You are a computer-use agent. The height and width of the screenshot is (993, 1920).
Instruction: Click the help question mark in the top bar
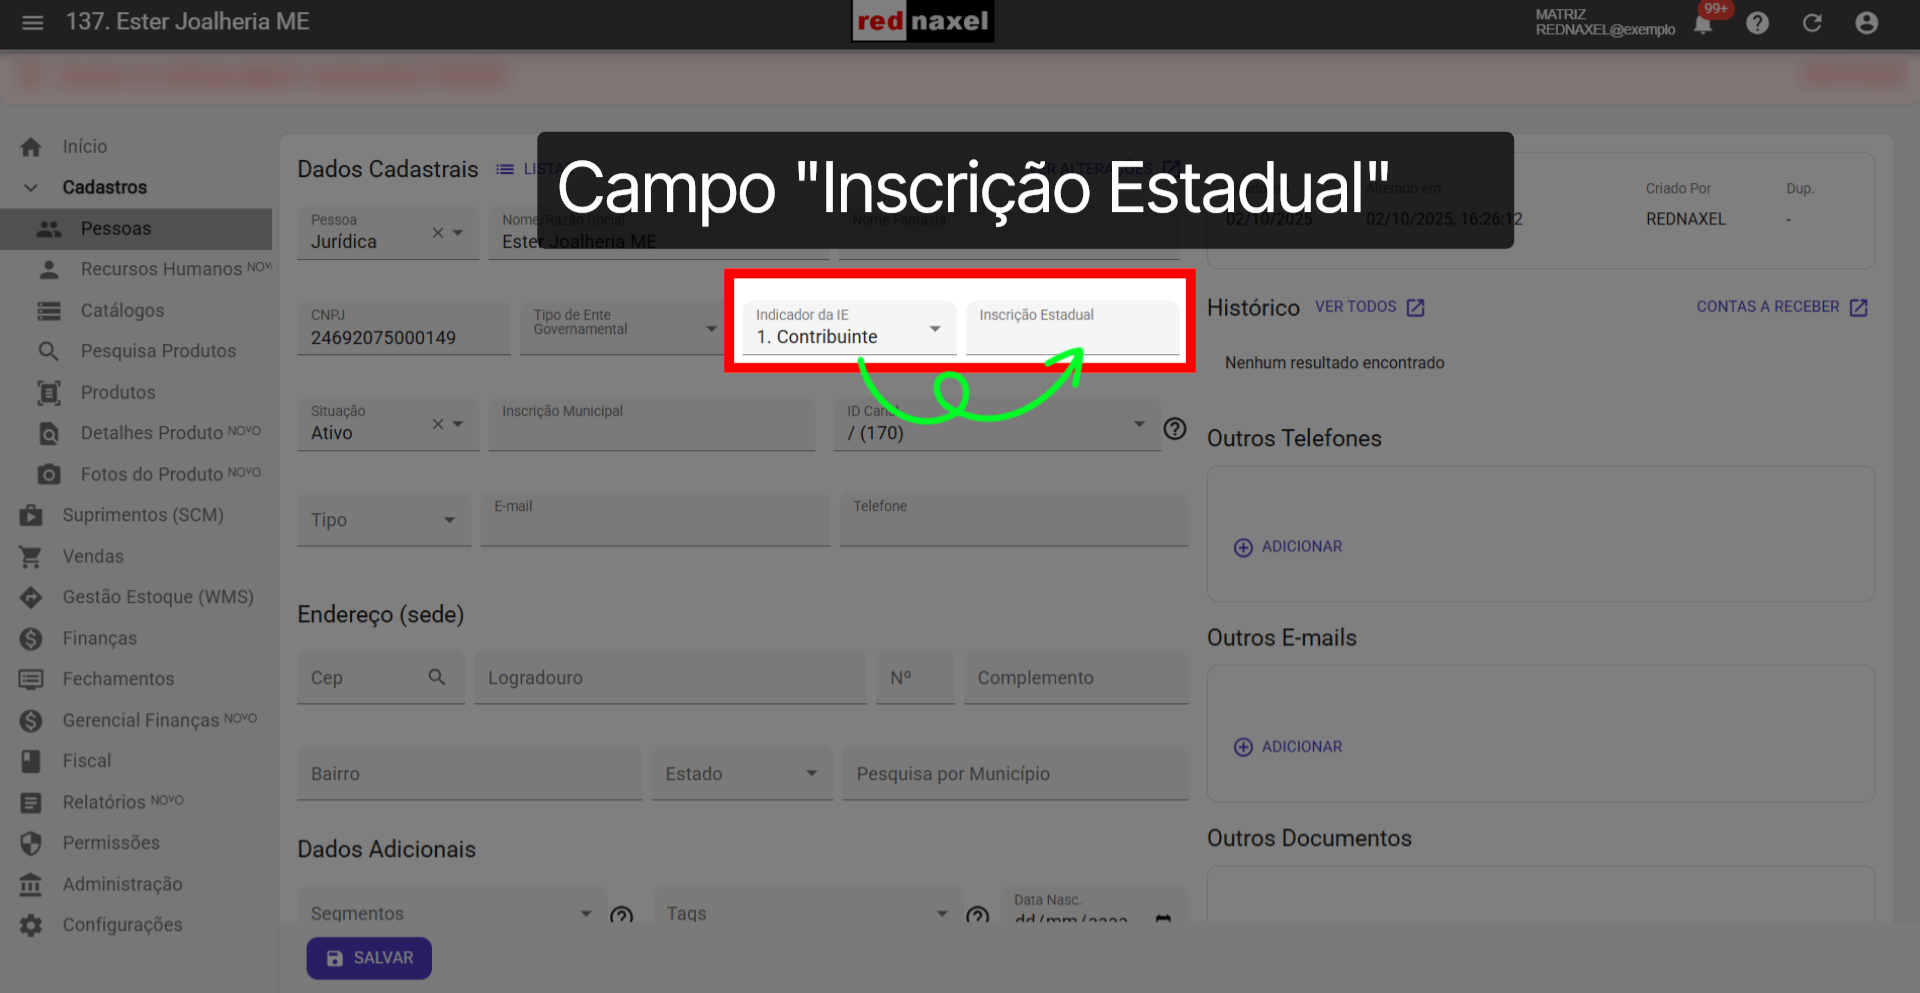1757,23
